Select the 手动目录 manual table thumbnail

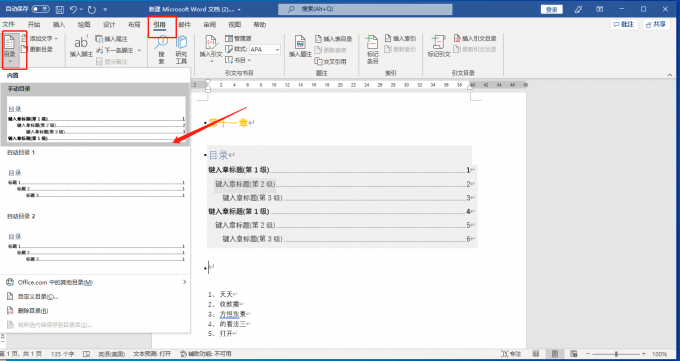tap(96, 119)
